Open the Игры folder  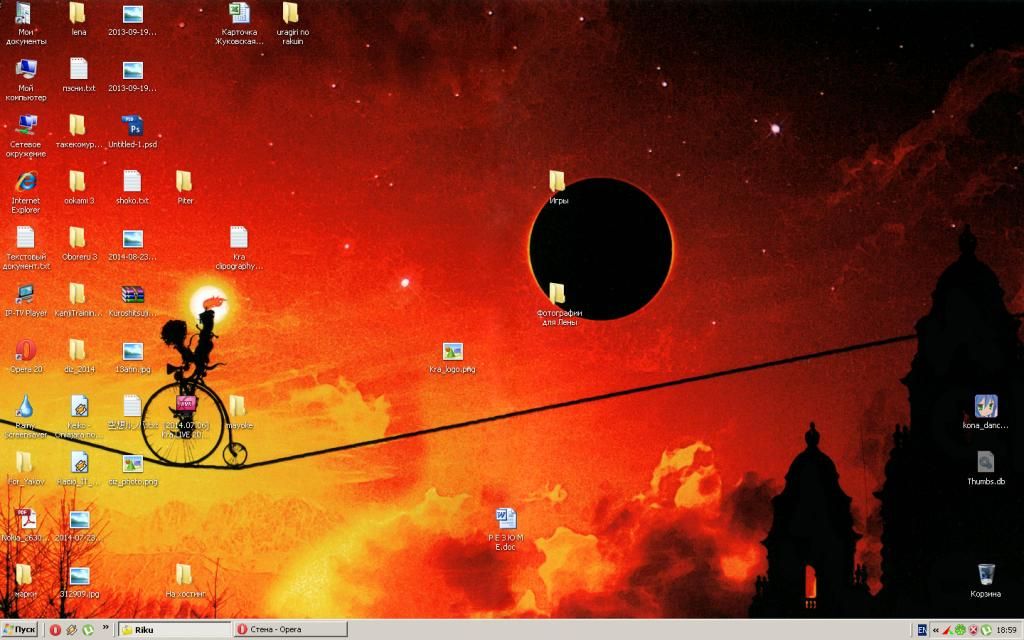(558, 182)
